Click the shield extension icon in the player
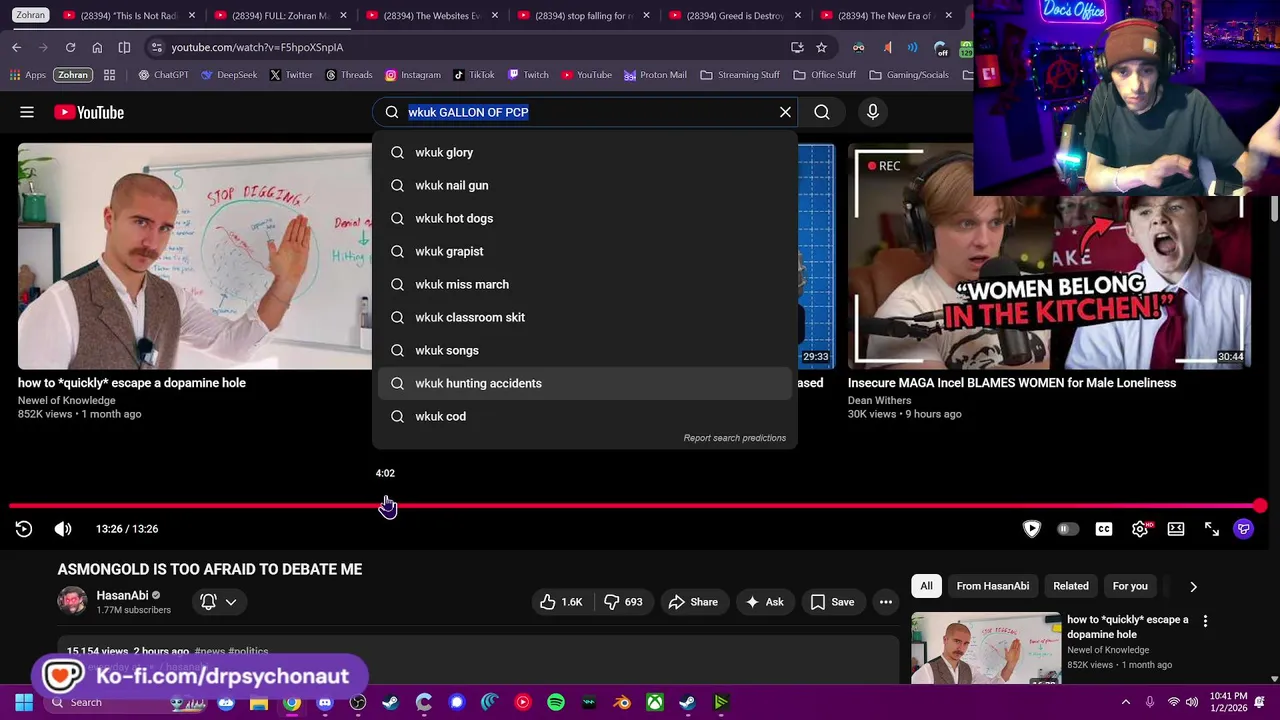This screenshot has width=1280, height=720. click(x=1032, y=529)
